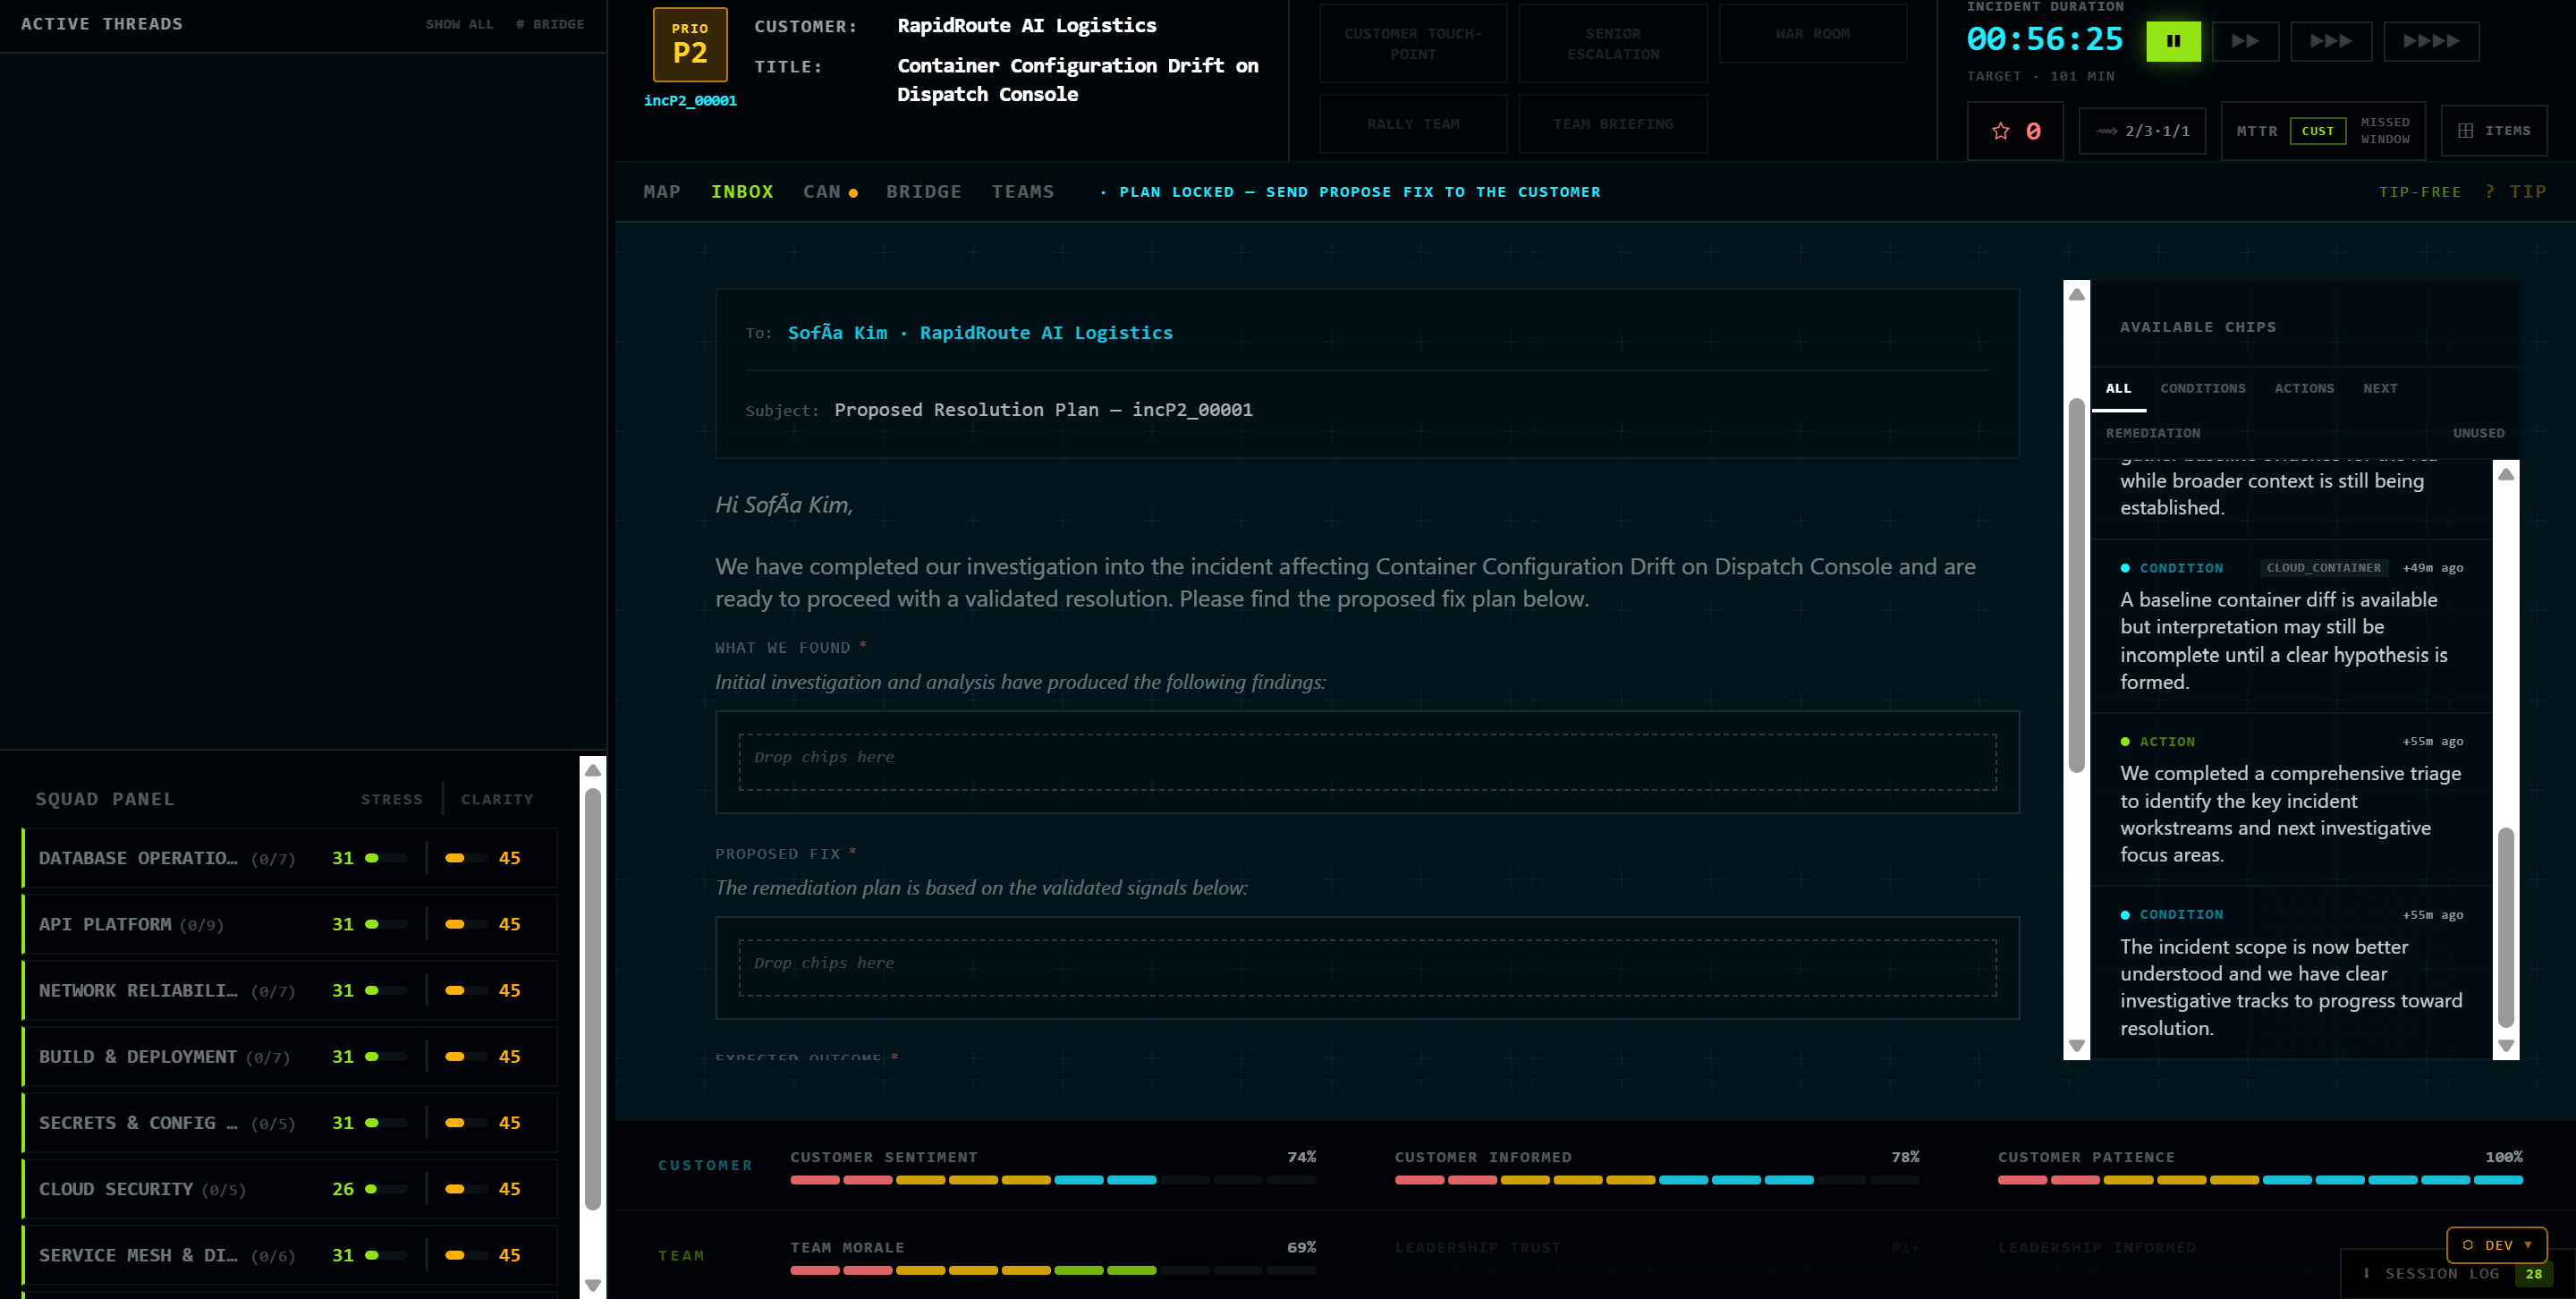Click the CLARITY column header
This screenshot has width=2576, height=1299.
coord(497,799)
